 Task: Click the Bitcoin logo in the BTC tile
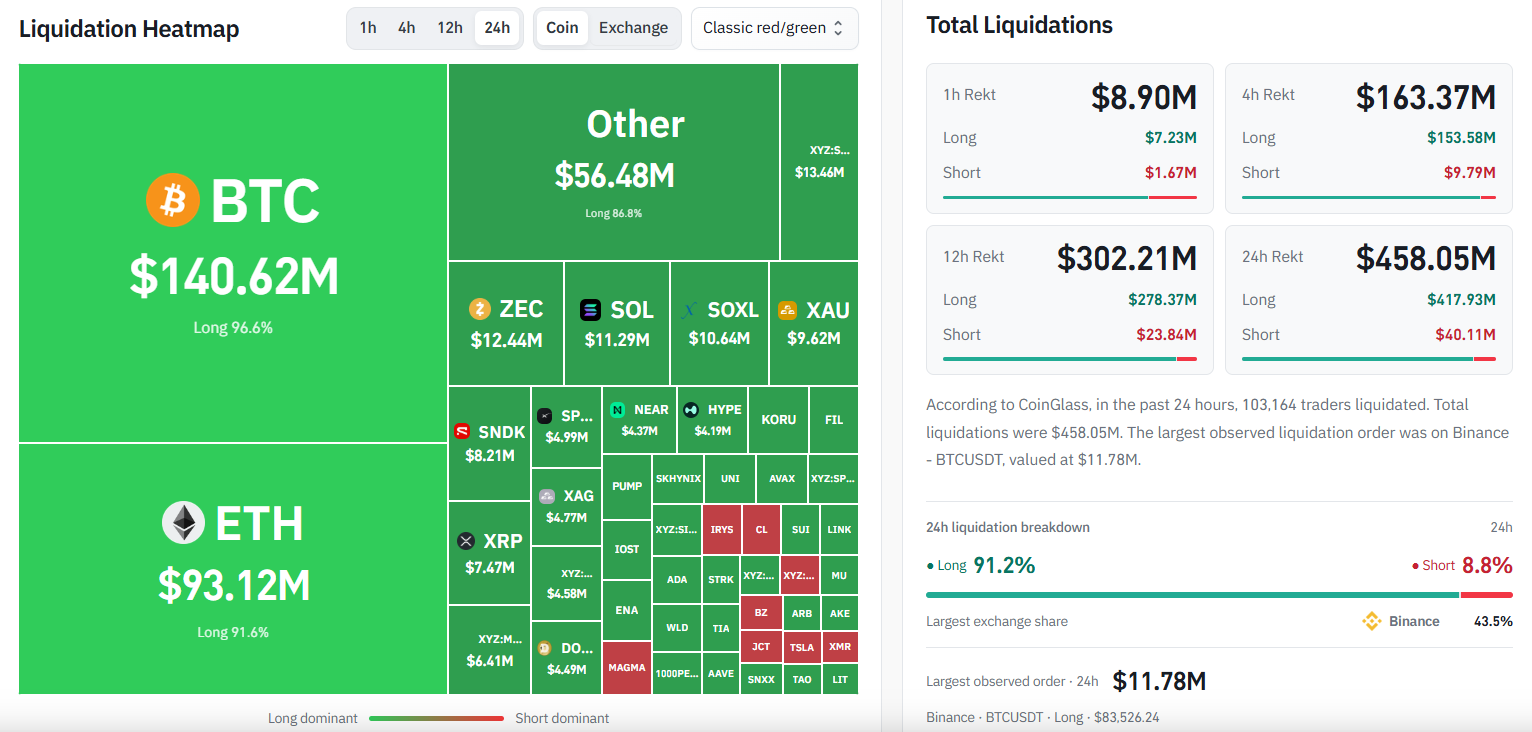173,200
